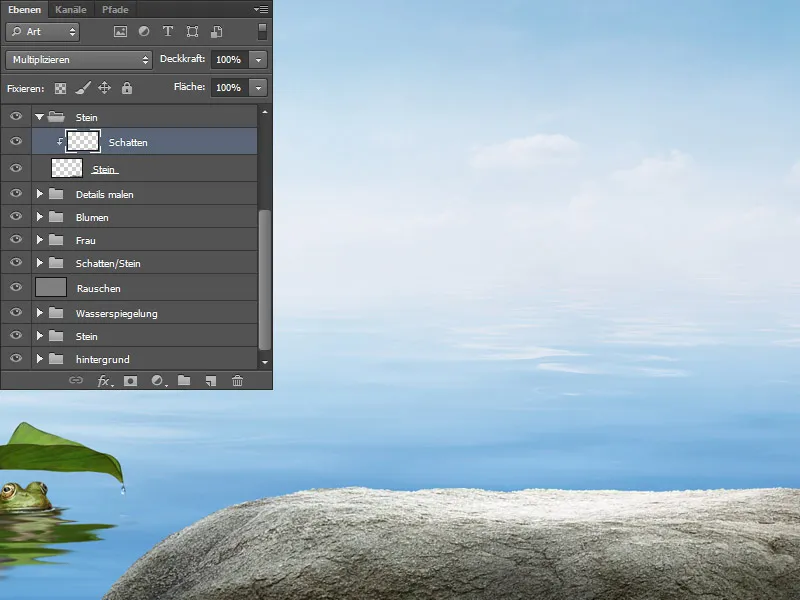Open the Fläche slider arrow
The image size is (800, 600).
[x=258, y=88]
